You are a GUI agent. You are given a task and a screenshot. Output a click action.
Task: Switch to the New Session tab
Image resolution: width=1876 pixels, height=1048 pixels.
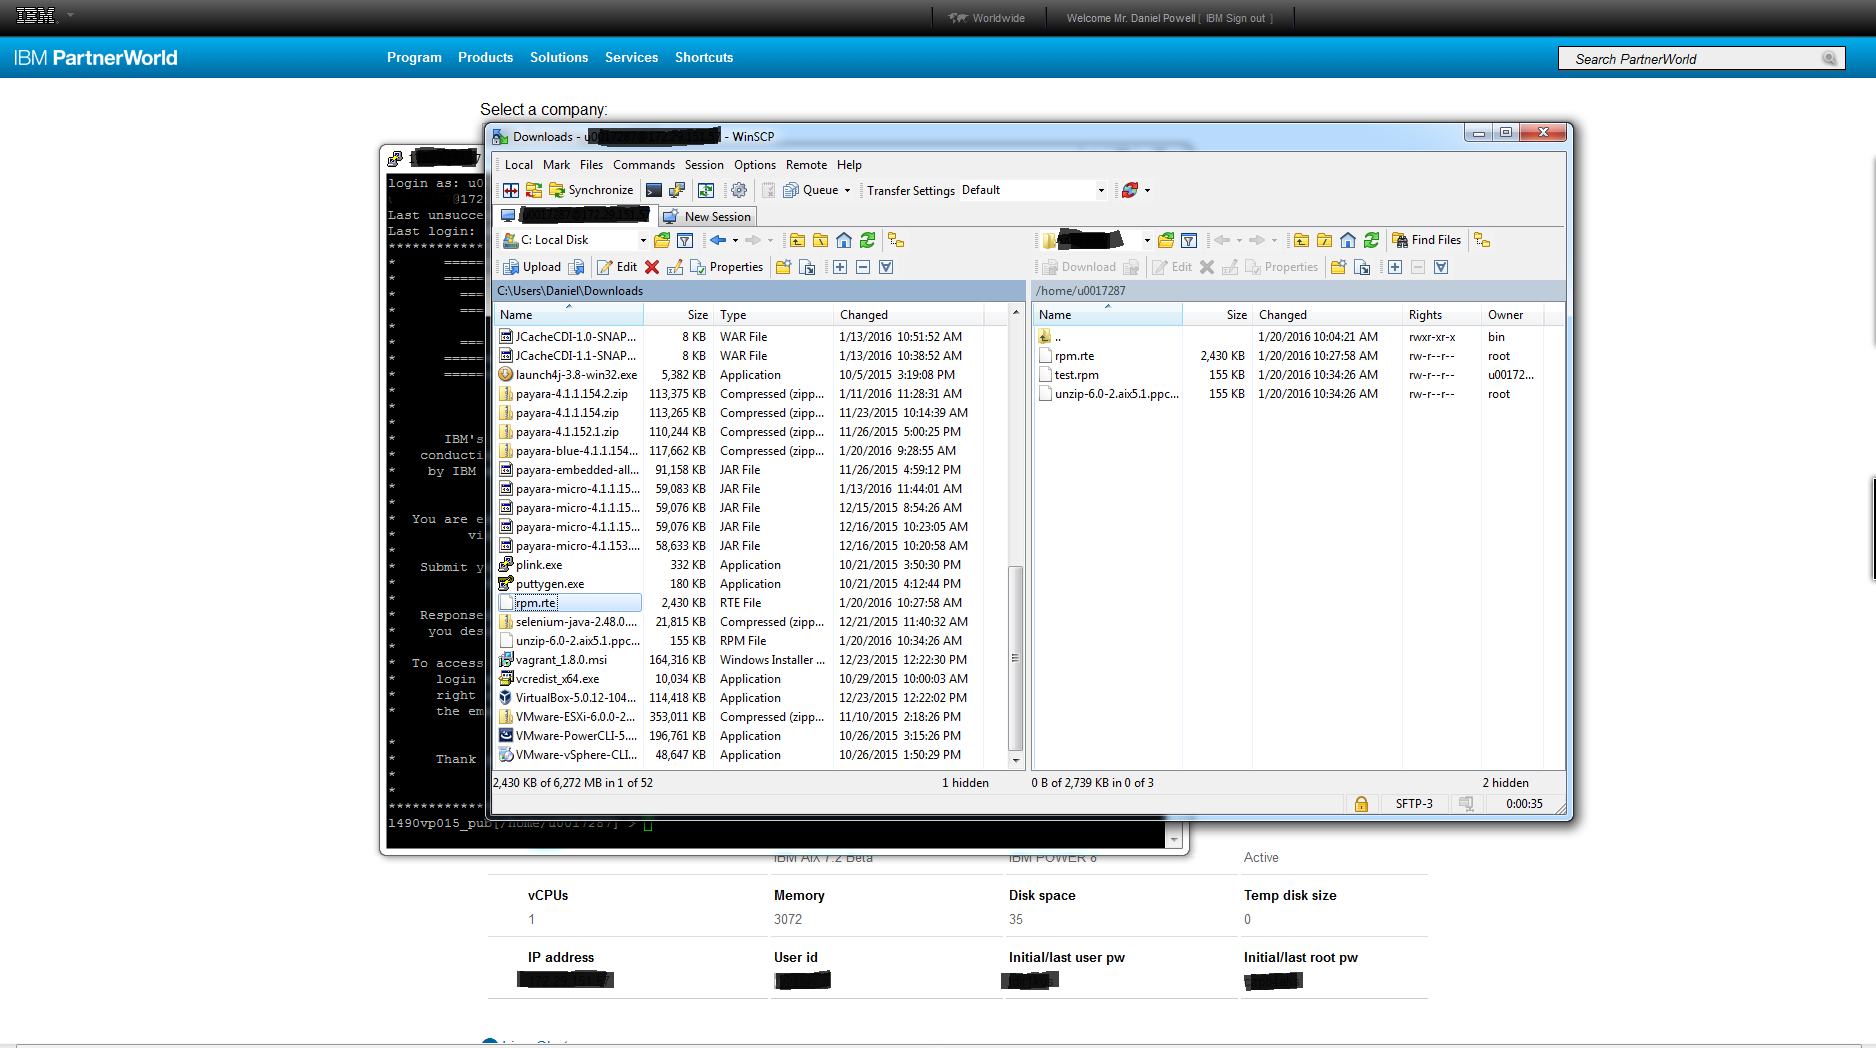708,216
